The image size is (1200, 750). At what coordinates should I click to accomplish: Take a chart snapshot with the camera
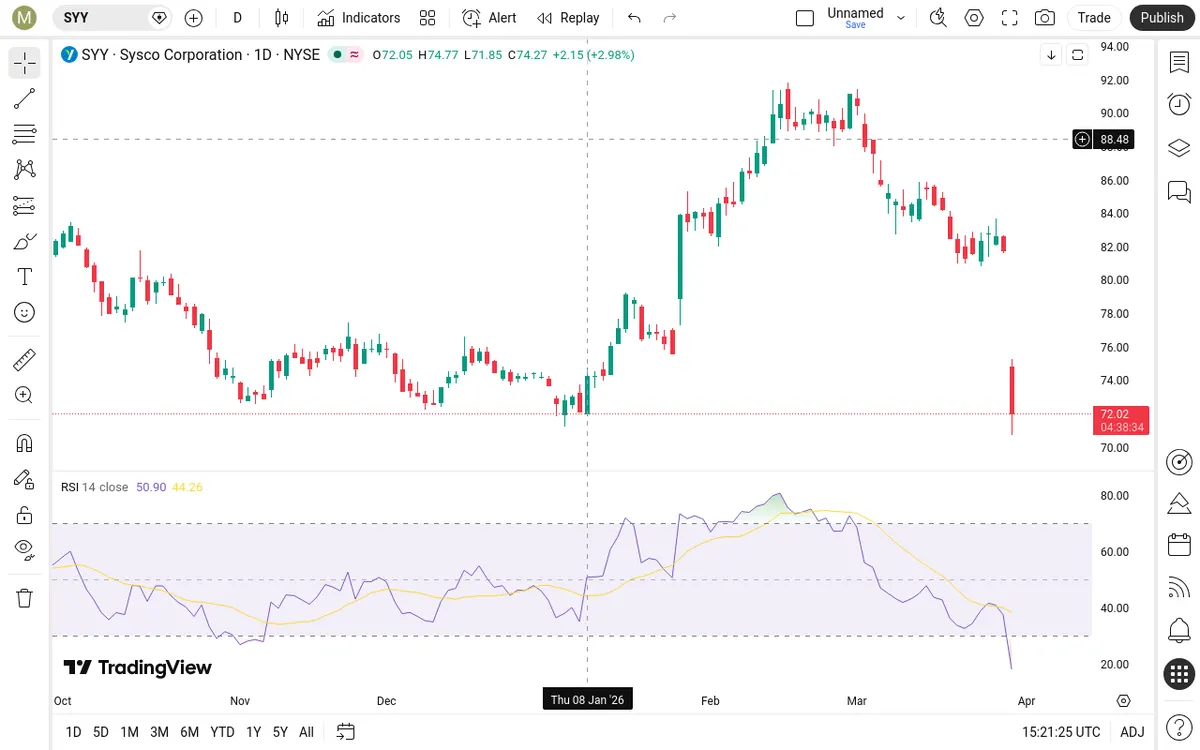click(x=1045, y=18)
